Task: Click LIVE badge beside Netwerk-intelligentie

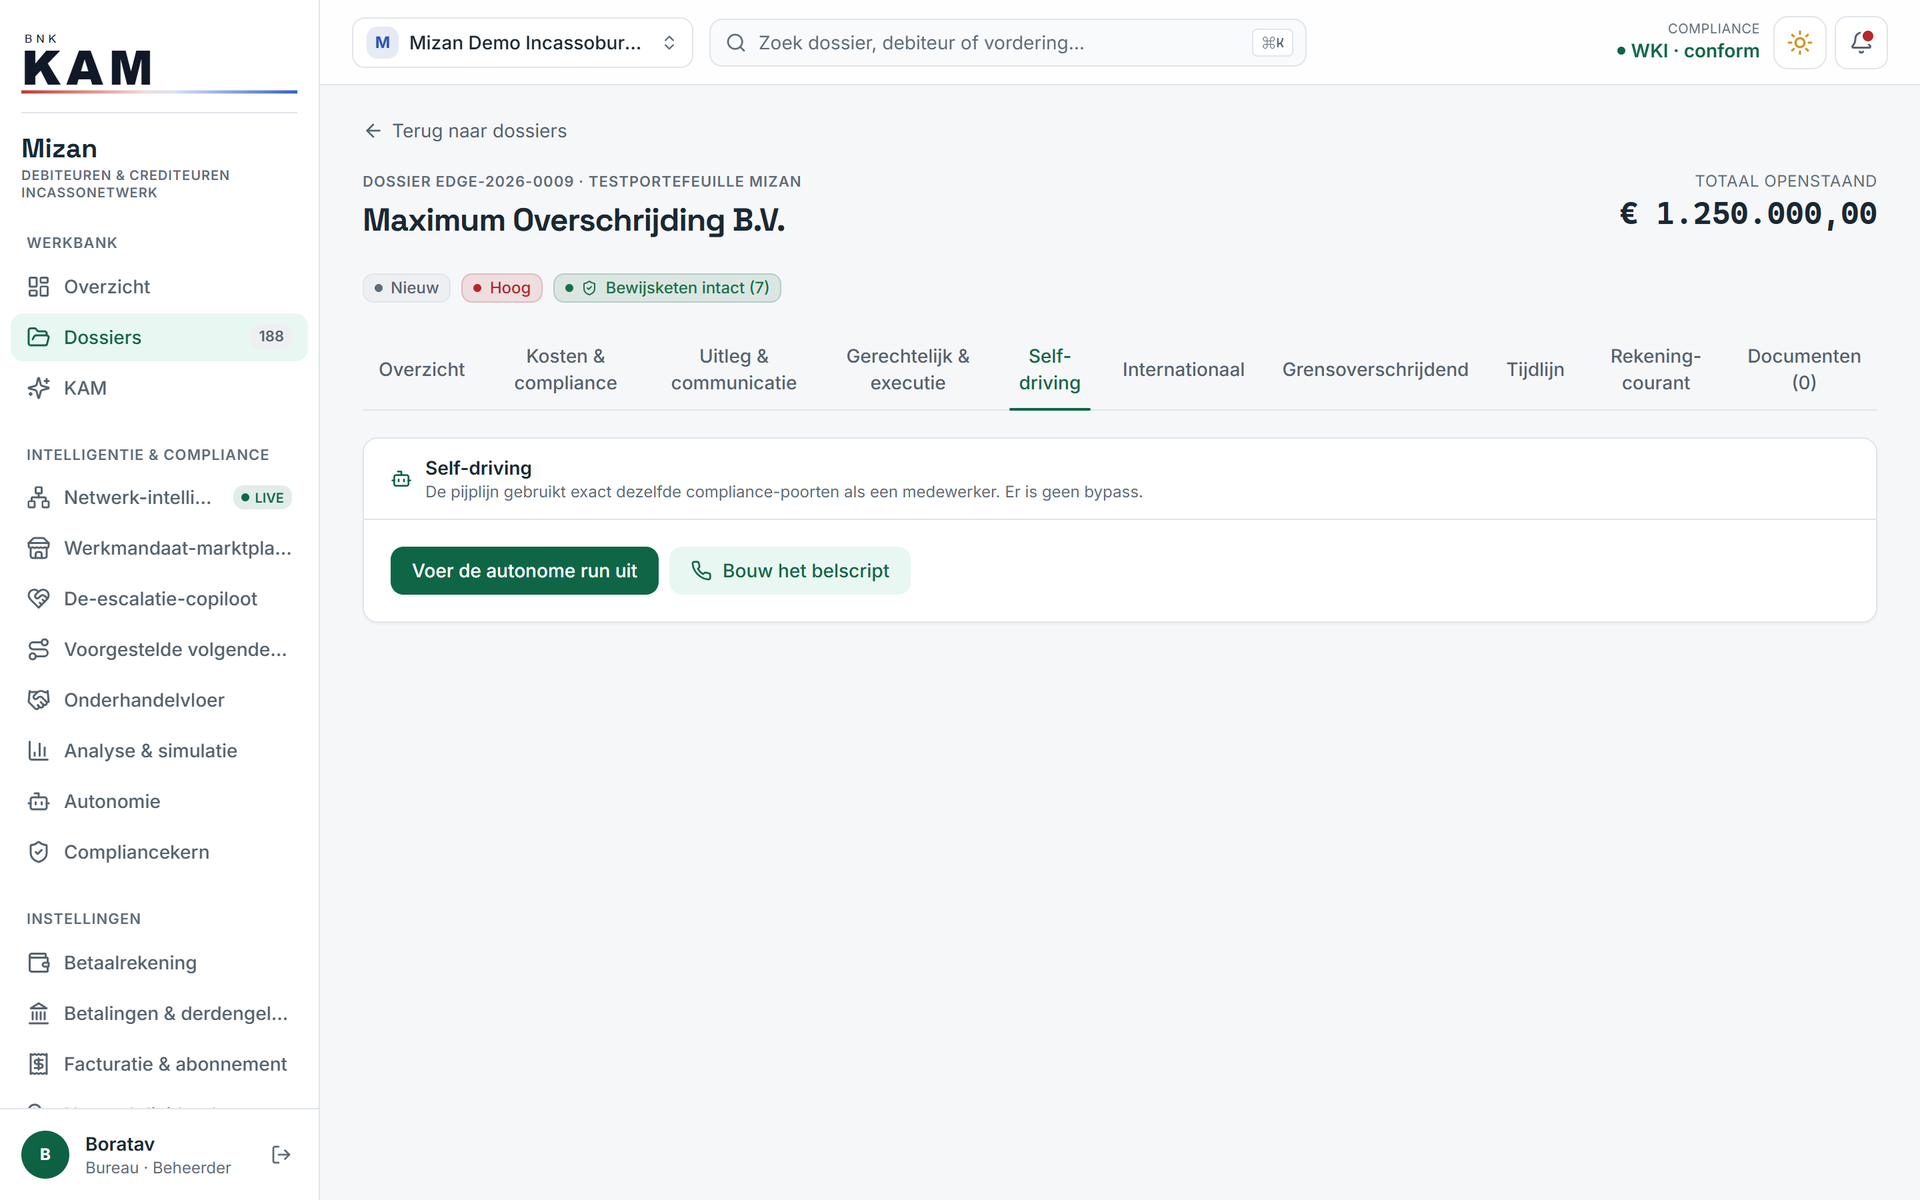Action: [x=262, y=498]
